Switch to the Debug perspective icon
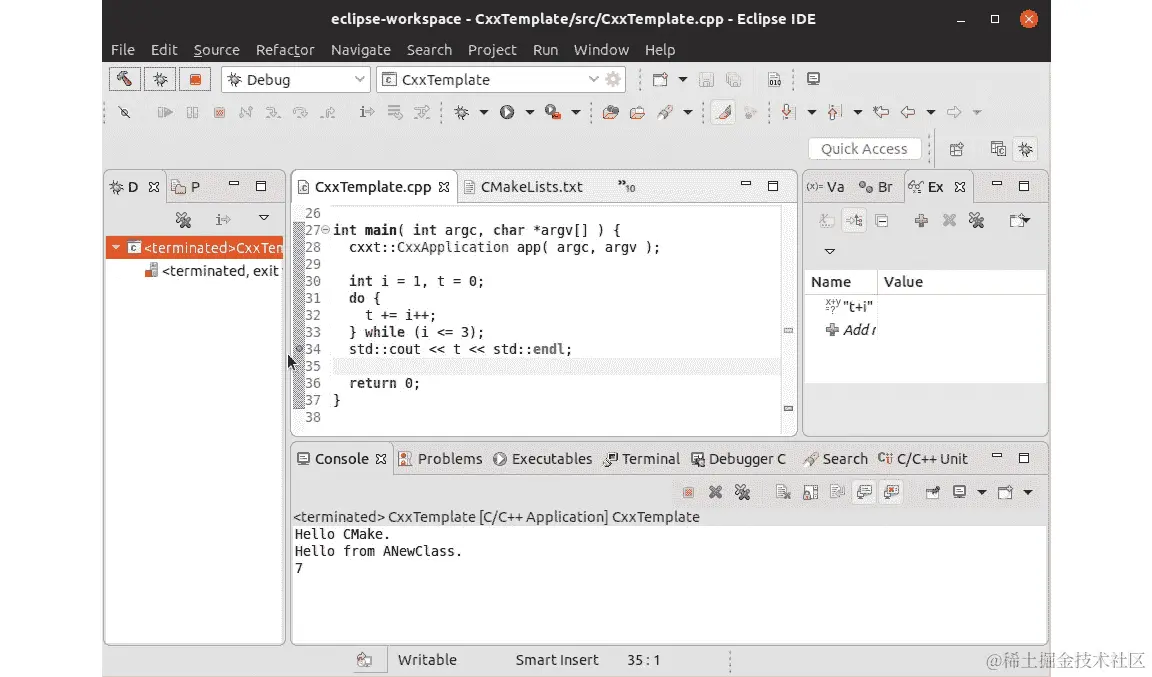The height and width of the screenshot is (677, 1152). coord(1026,149)
